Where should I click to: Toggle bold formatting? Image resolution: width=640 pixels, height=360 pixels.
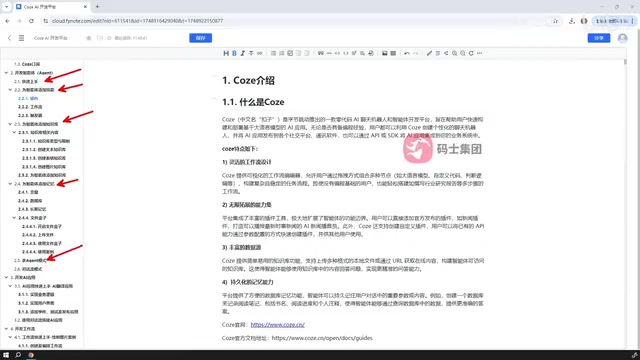234,53
